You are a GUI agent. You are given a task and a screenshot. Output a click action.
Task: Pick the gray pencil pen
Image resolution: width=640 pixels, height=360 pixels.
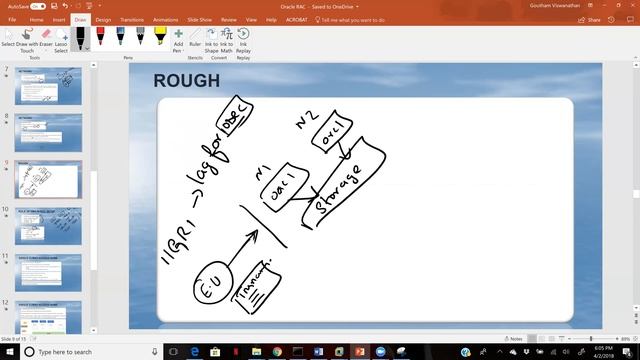tap(140, 36)
